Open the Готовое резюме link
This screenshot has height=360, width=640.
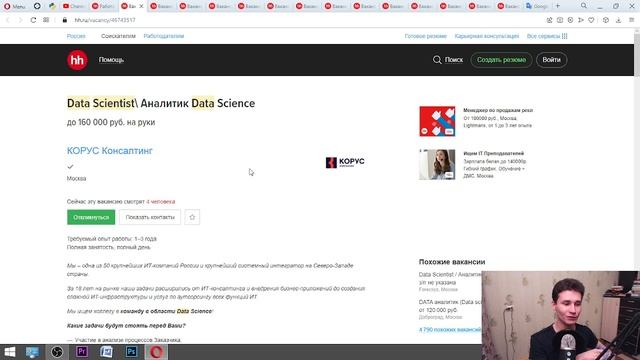coord(425,36)
